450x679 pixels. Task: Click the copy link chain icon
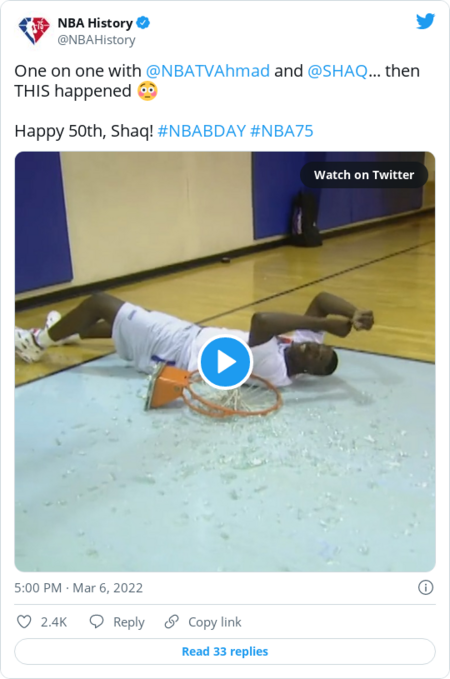click(x=172, y=622)
